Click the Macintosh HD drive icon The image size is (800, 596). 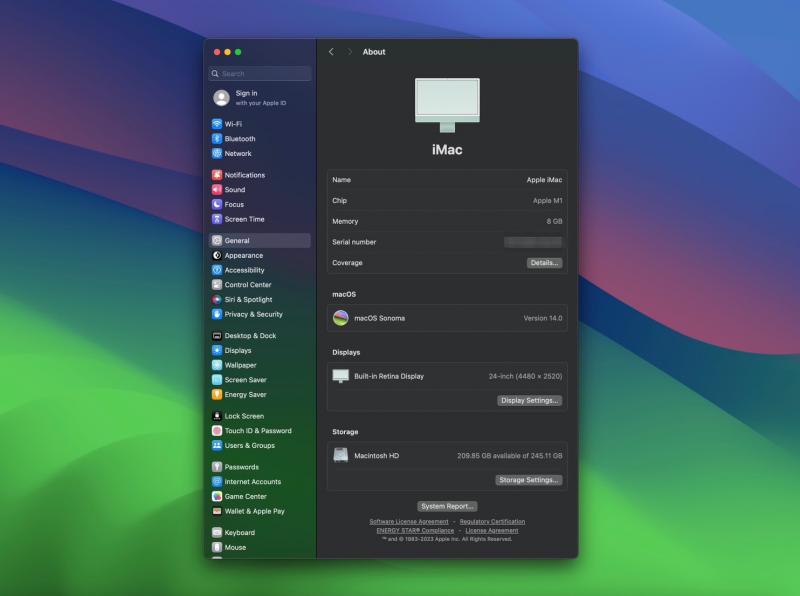341,455
